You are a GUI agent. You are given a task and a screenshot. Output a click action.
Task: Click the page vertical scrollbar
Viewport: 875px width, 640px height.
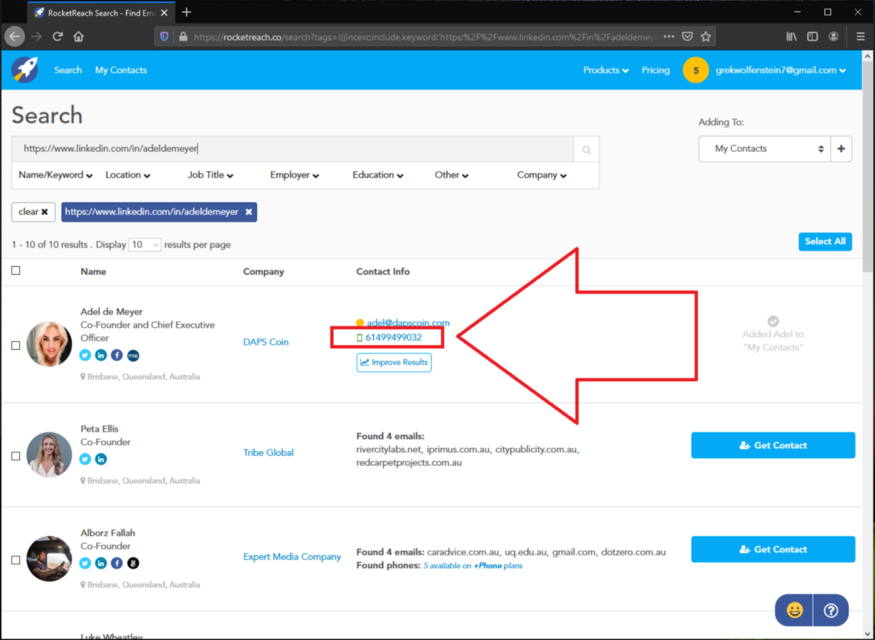pyautogui.click(x=867, y=167)
